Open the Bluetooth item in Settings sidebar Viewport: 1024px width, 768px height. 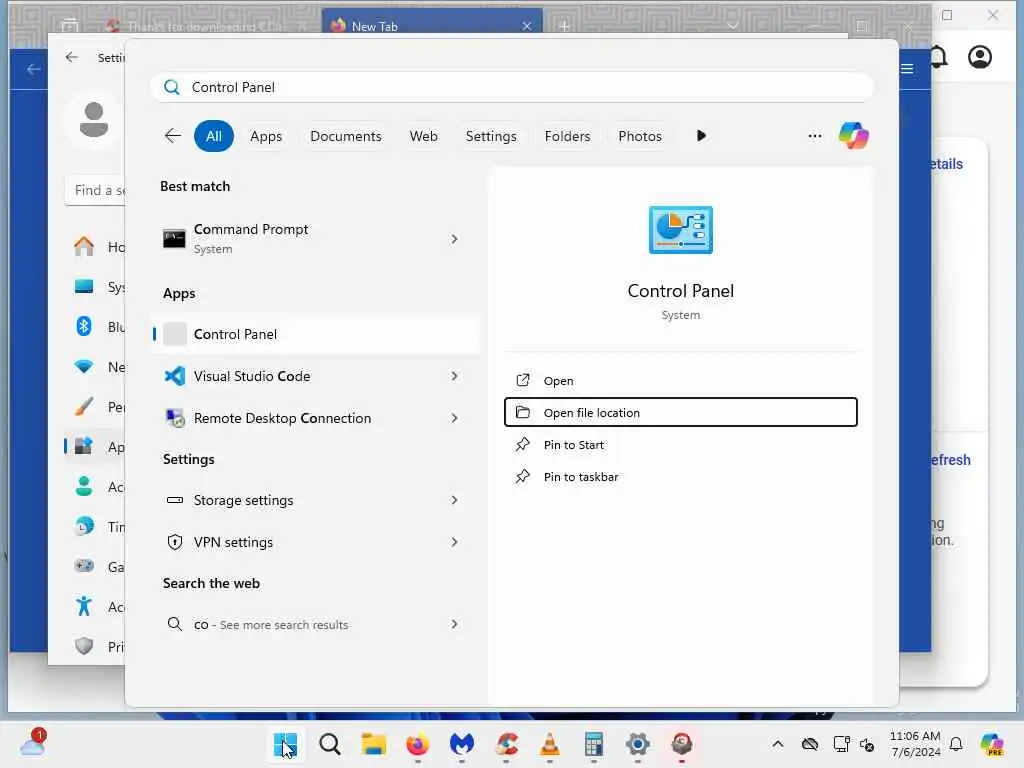click(95, 327)
